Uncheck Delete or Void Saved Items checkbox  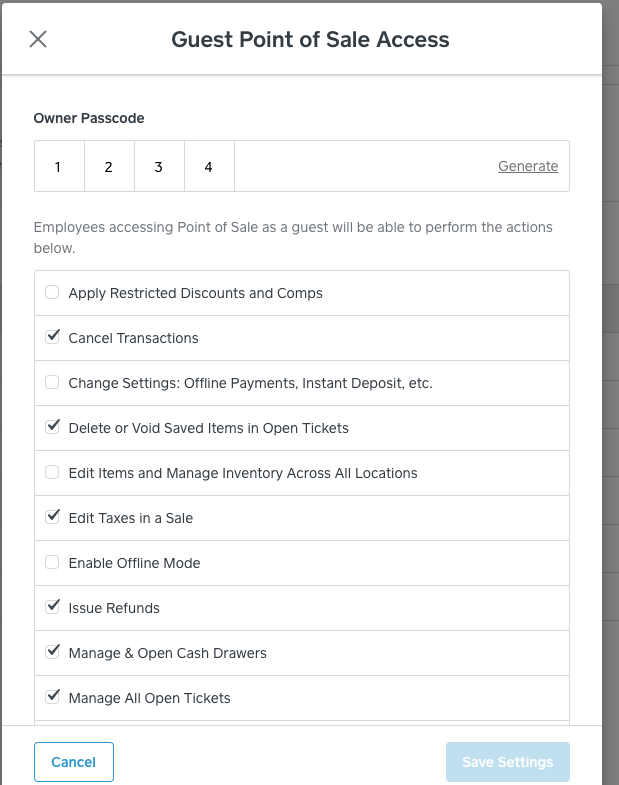[x=52, y=427]
